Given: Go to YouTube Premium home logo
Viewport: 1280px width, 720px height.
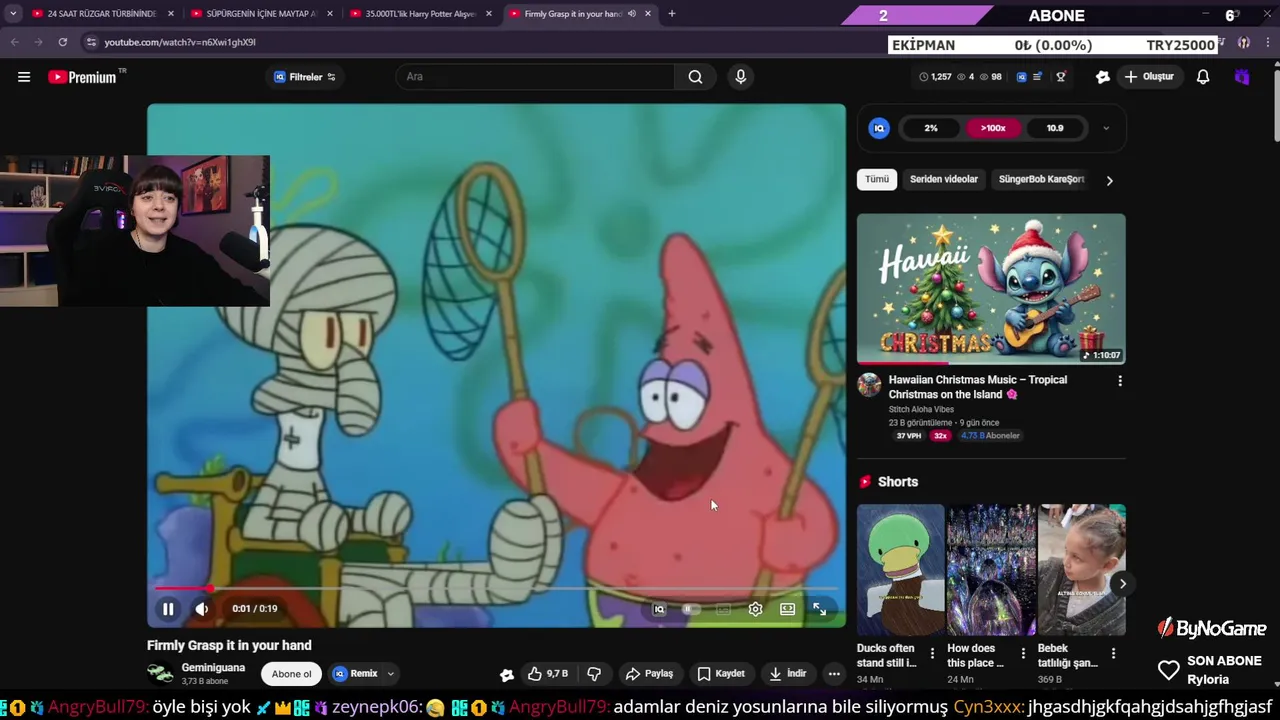Looking at the screenshot, I should click(x=83, y=77).
